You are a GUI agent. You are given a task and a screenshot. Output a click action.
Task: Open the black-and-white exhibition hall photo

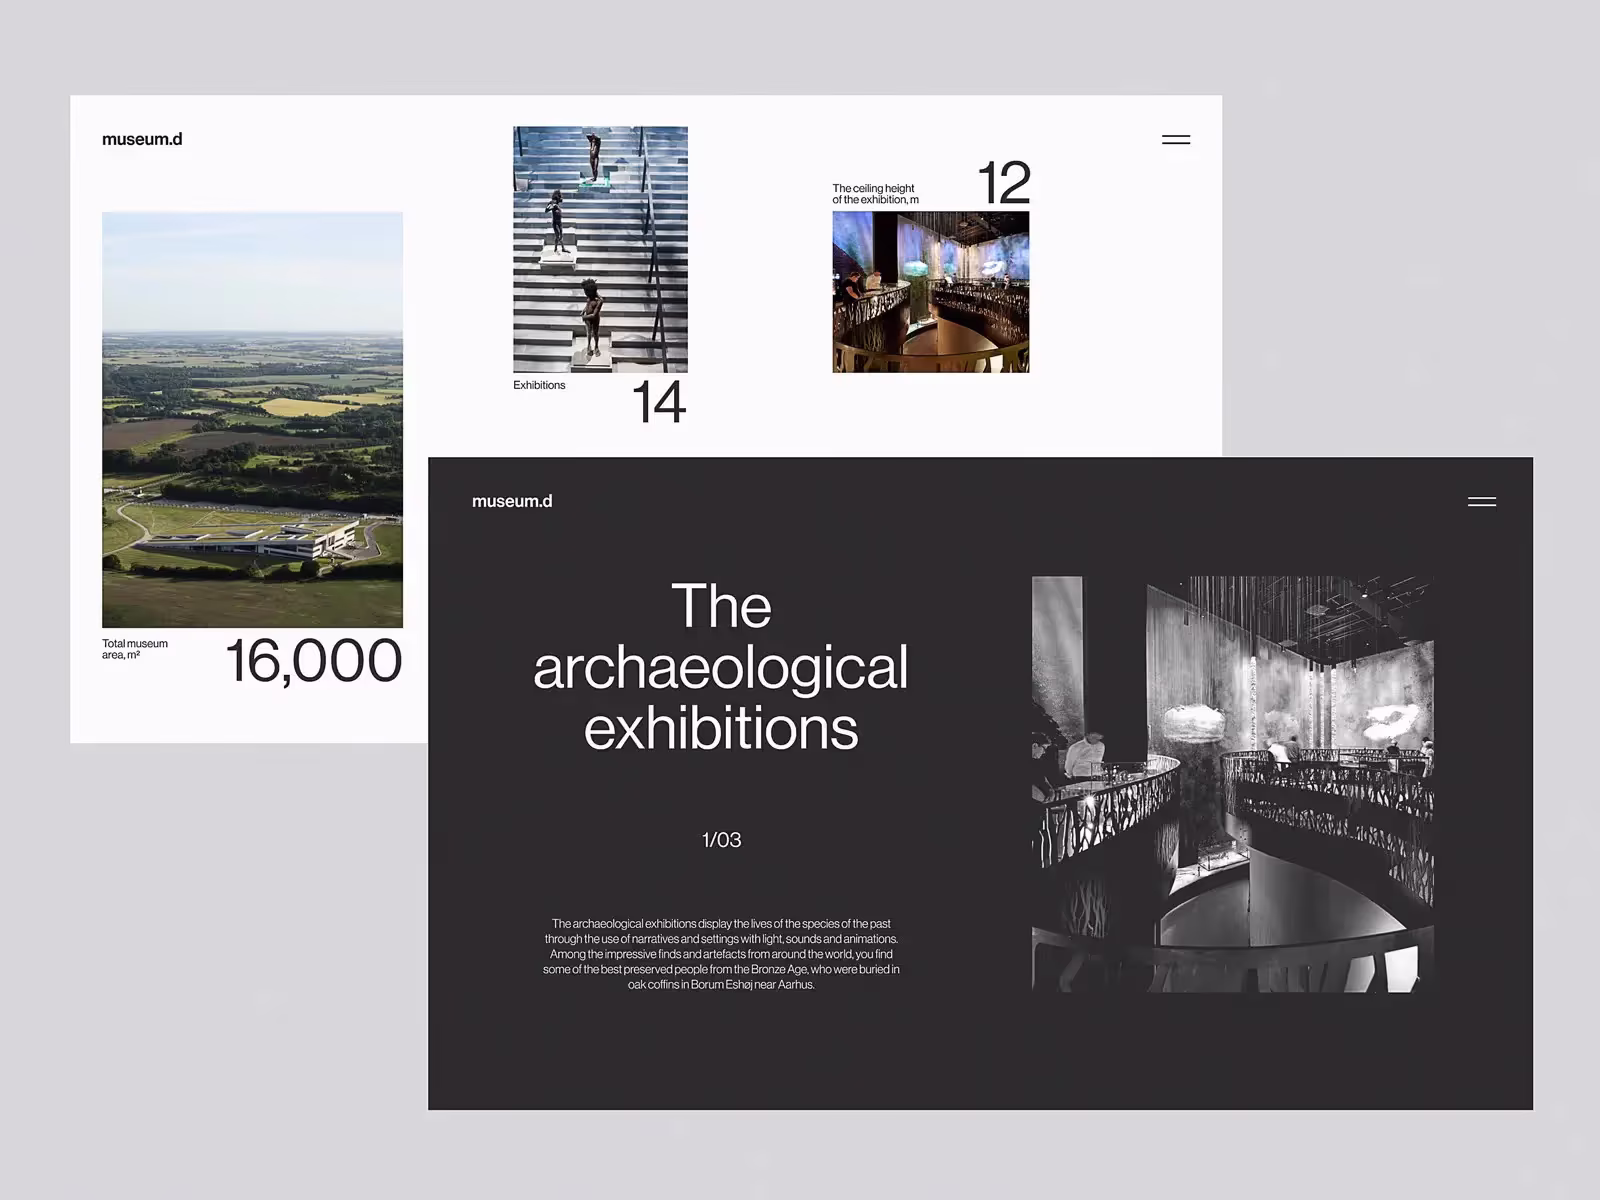(1232, 784)
